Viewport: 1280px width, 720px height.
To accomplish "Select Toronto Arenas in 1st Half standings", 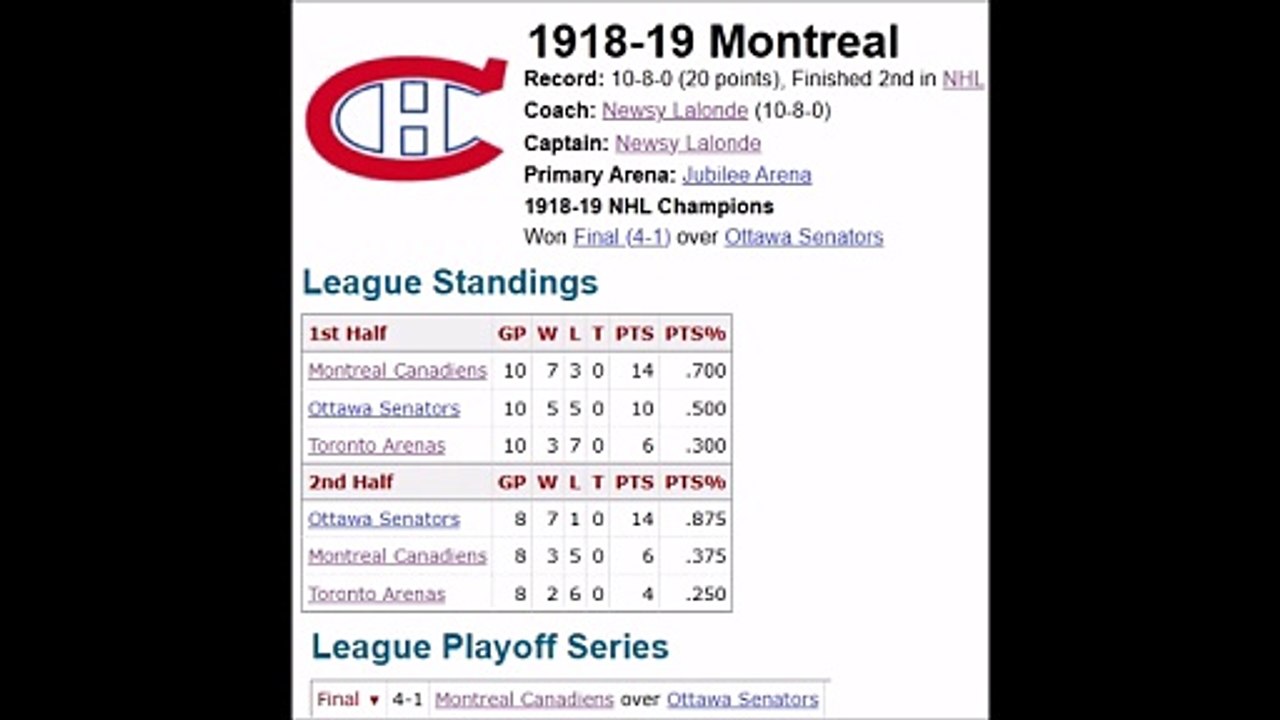I will tap(377, 445).
